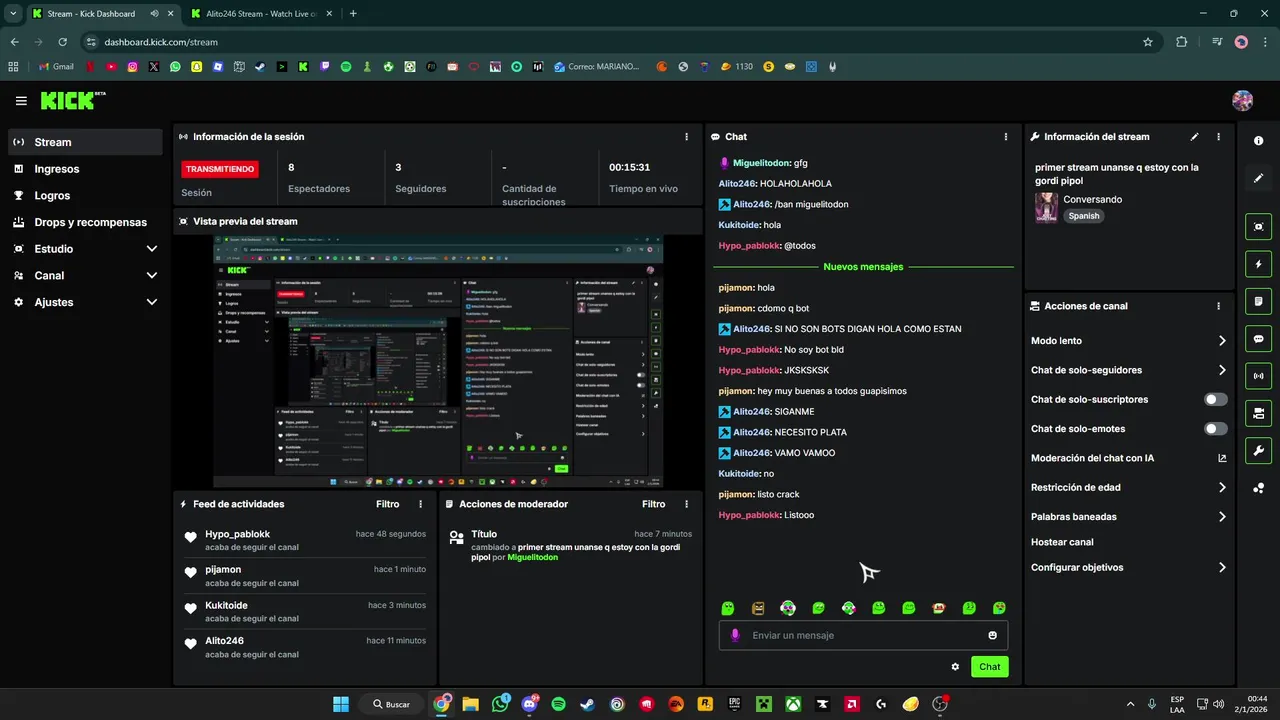Reload the page in the browser
This screenshot has width=1280, height=720.
62,42
